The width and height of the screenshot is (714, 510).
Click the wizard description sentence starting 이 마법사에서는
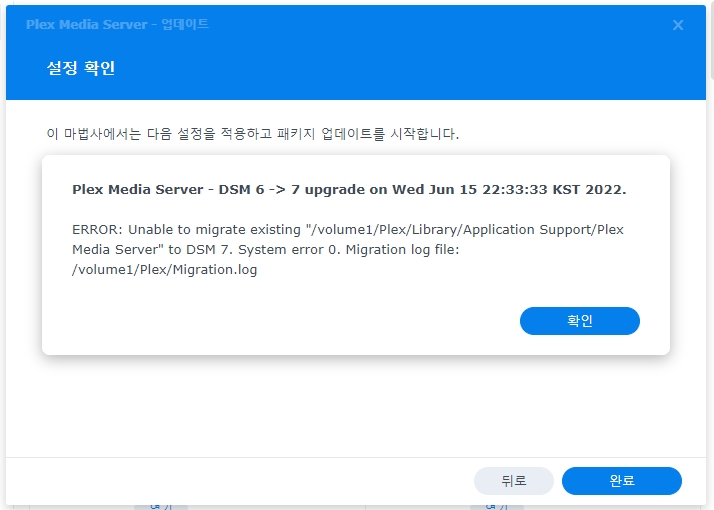[x=253, y=134]
